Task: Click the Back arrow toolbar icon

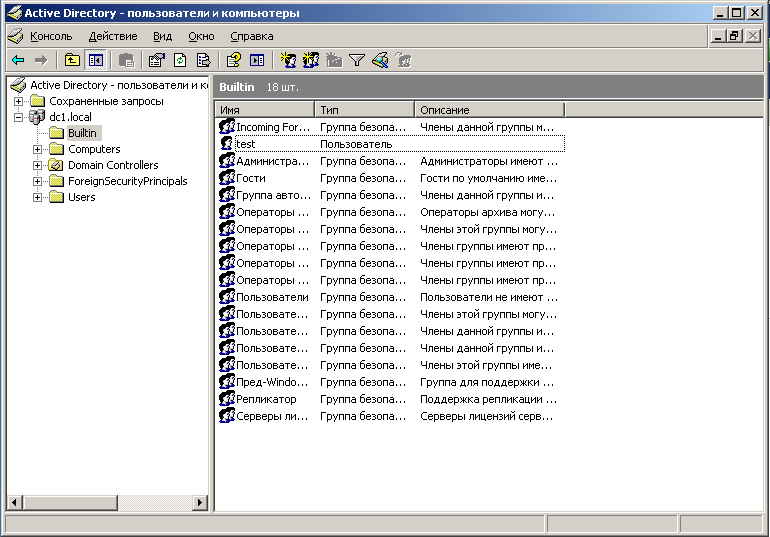Action: tap(18, 60)
